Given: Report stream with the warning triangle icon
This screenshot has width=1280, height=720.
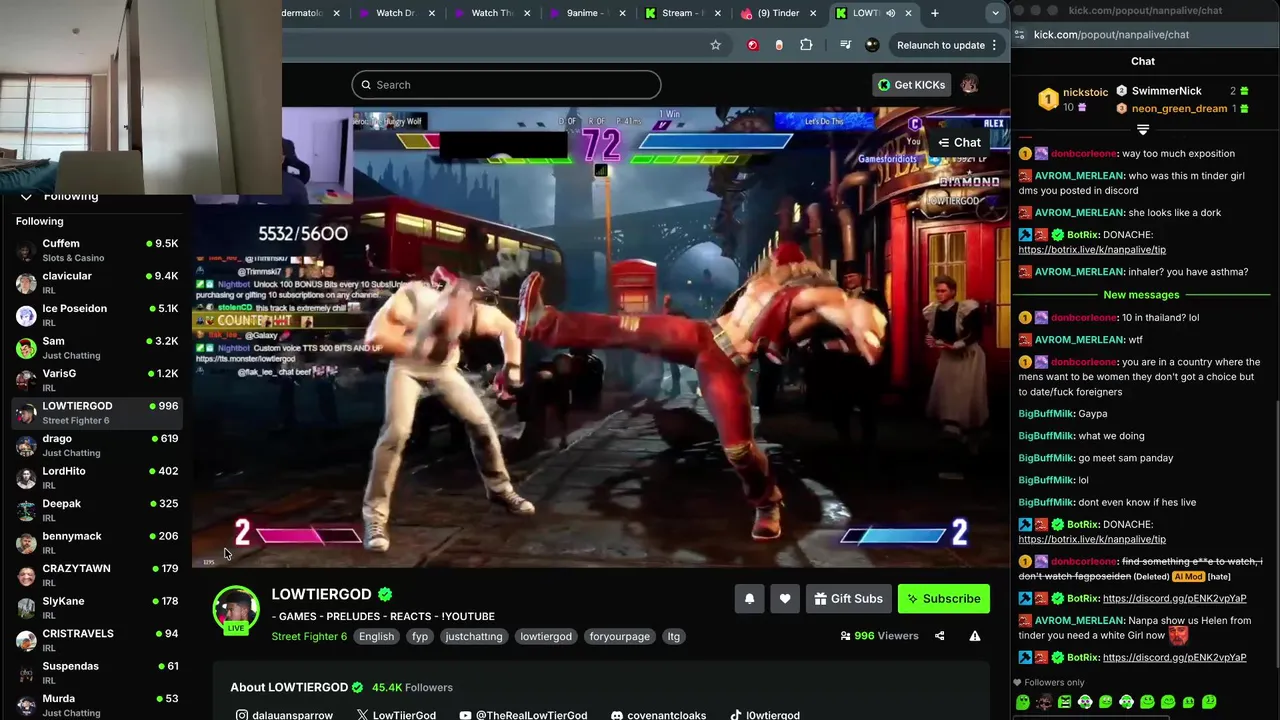Looking at the screenshot, I should pos(975,636).
